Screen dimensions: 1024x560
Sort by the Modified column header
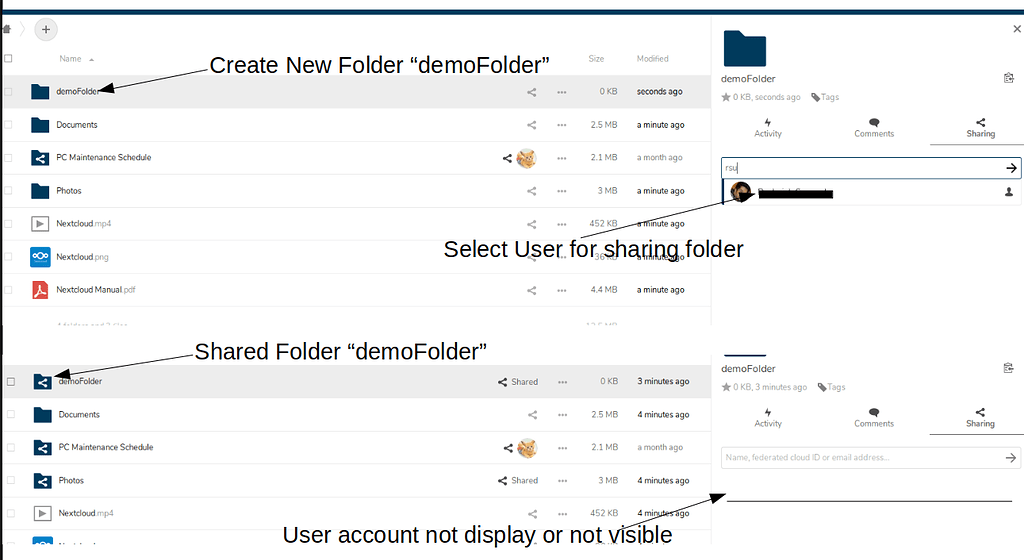click(652, 59)
